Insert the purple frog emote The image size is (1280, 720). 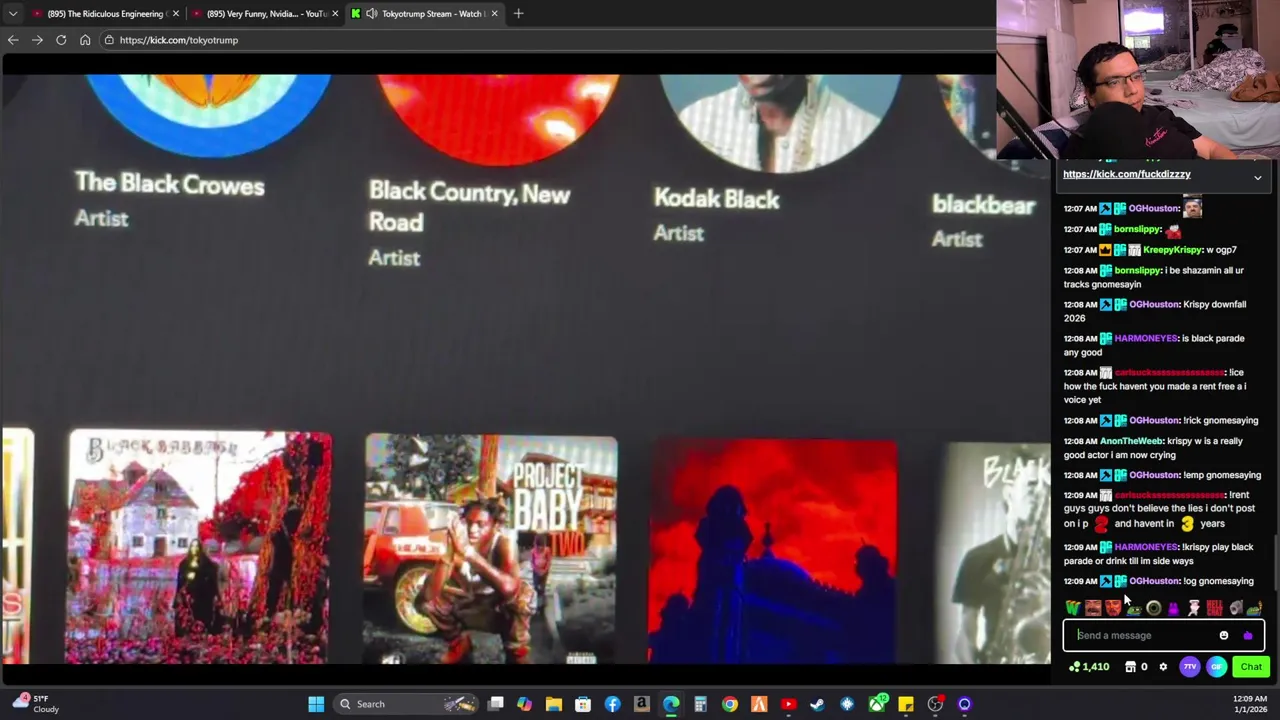click(x=1173, y=608)
